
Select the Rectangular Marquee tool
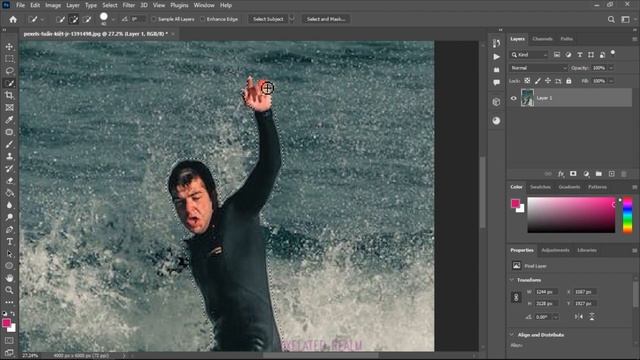click(9, 59)
